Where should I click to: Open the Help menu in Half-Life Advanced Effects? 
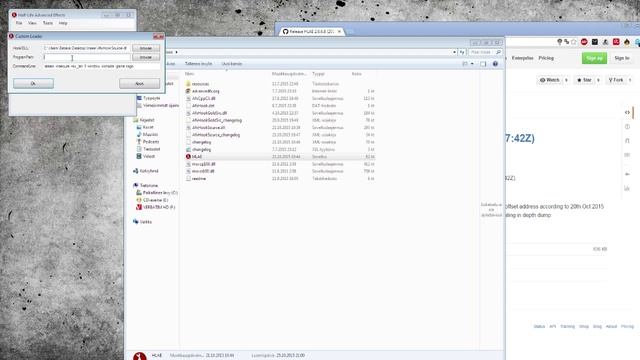(63, 23)
